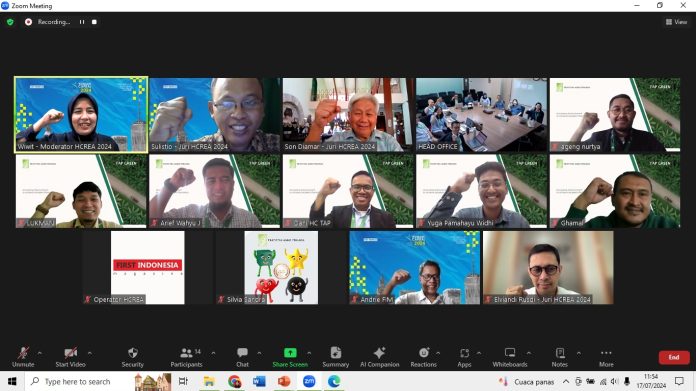Image resolution: width=696 pixels, height=391 pixels.
Task: Launch AI Companion
Action: coord(380,353)
